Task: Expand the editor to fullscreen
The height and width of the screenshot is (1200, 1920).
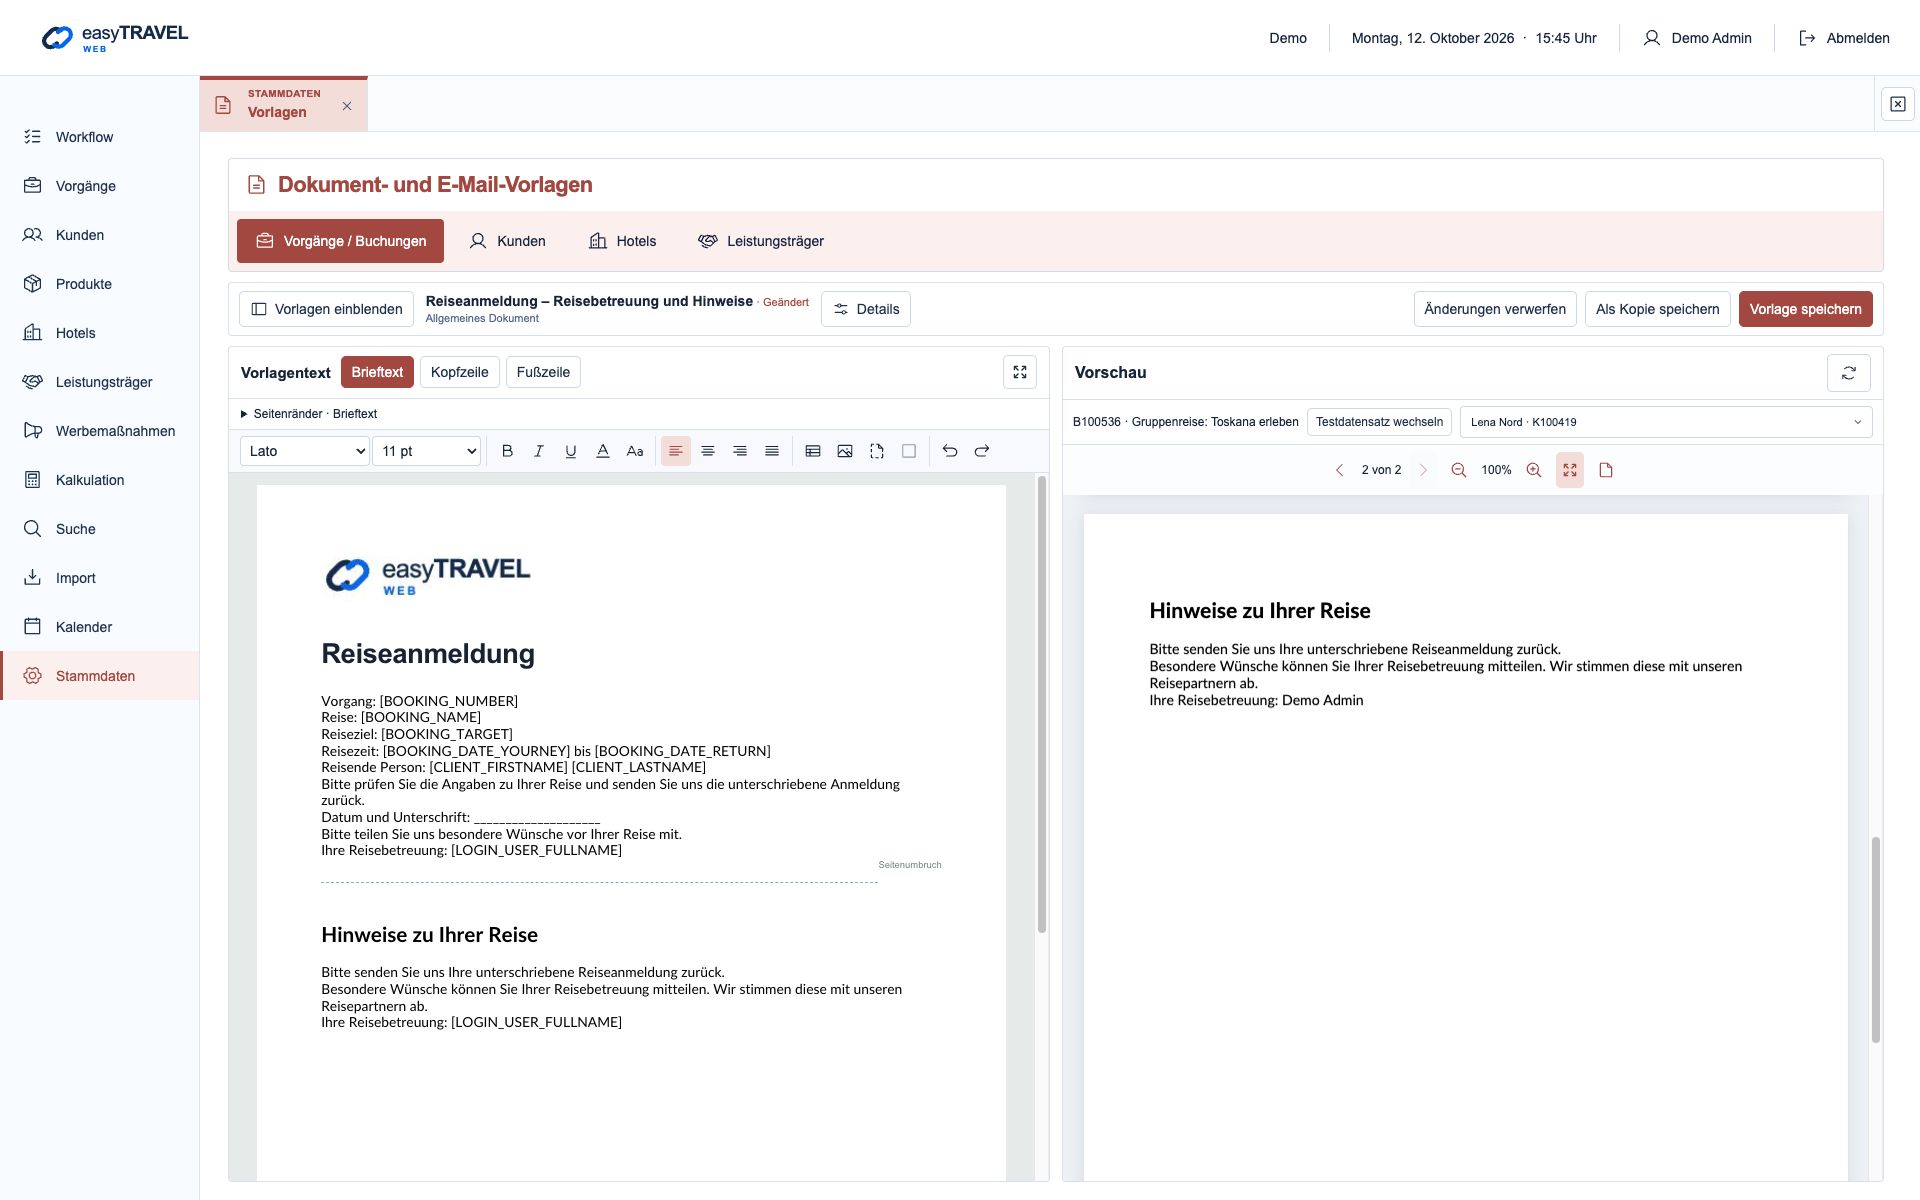Action: [1020, 372]
